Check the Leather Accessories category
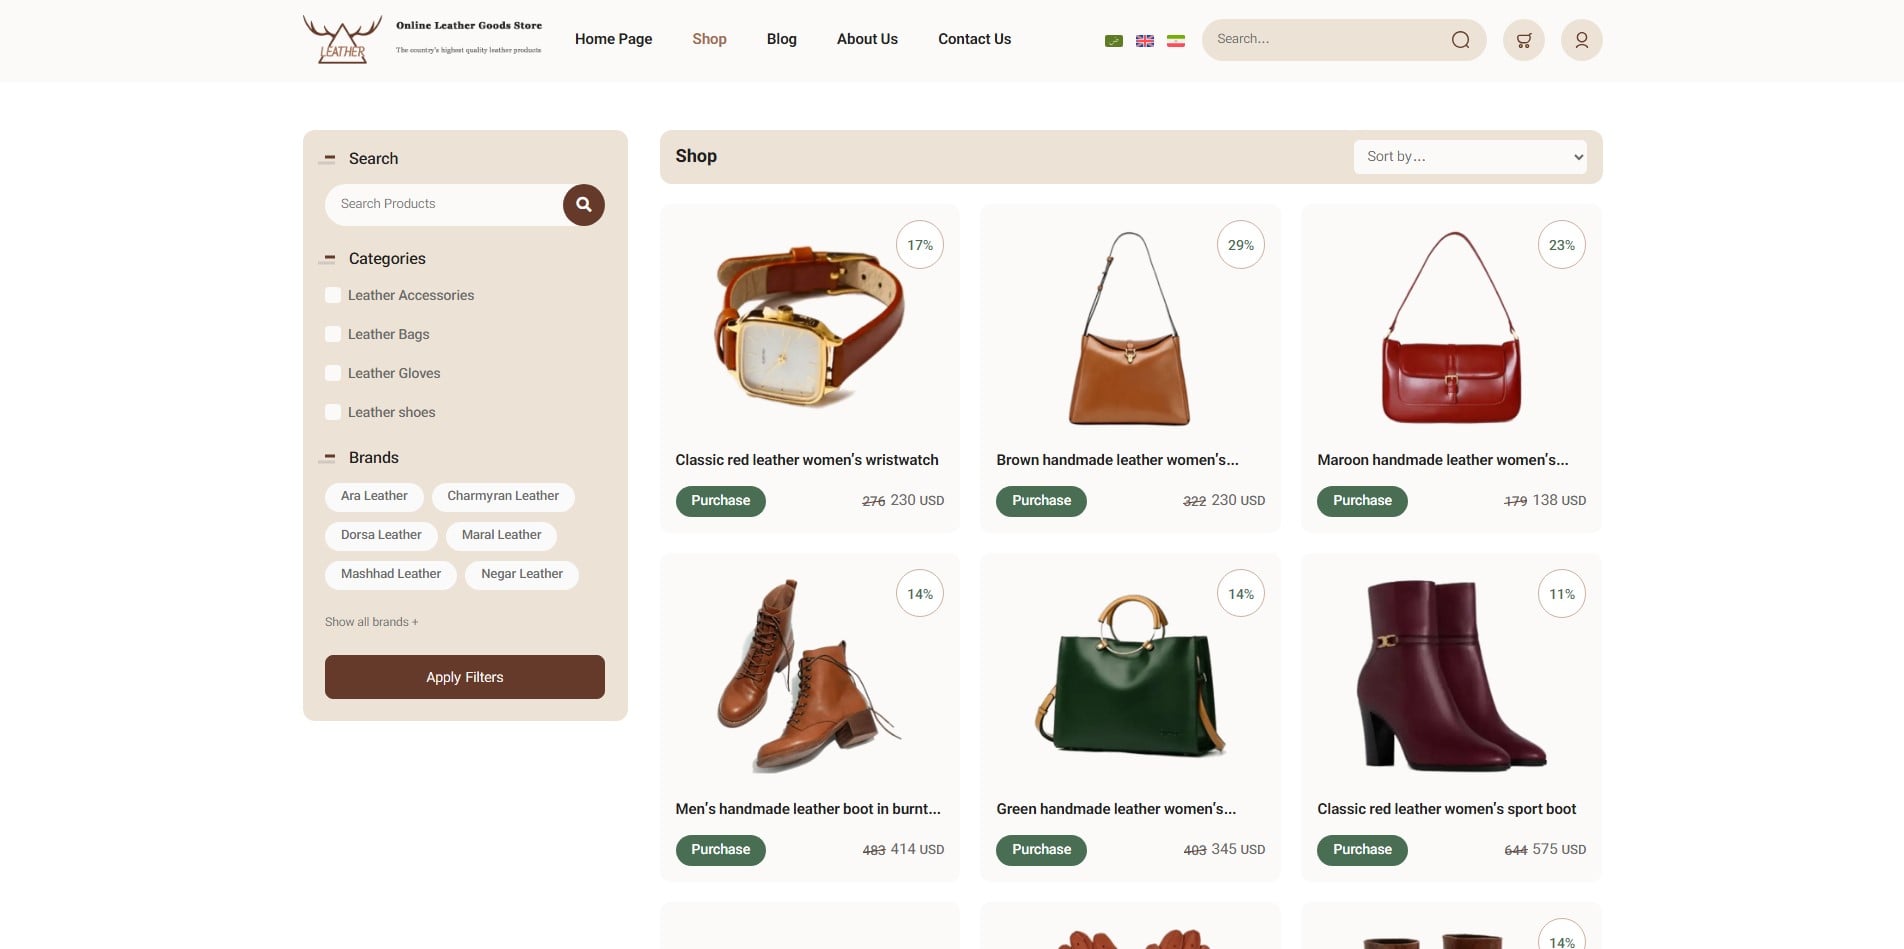Image resolution: width=1904 pixels, height=949 pixels. click(x=333, y=295)
